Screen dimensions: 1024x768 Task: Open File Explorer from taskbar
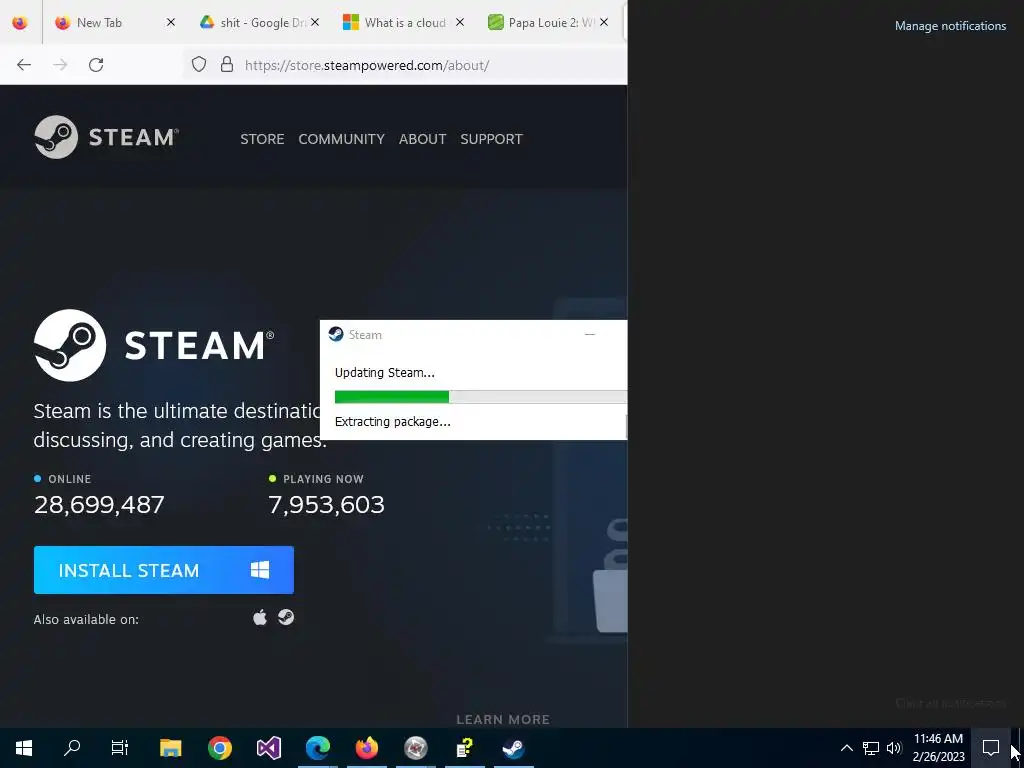tap(171, 748)
